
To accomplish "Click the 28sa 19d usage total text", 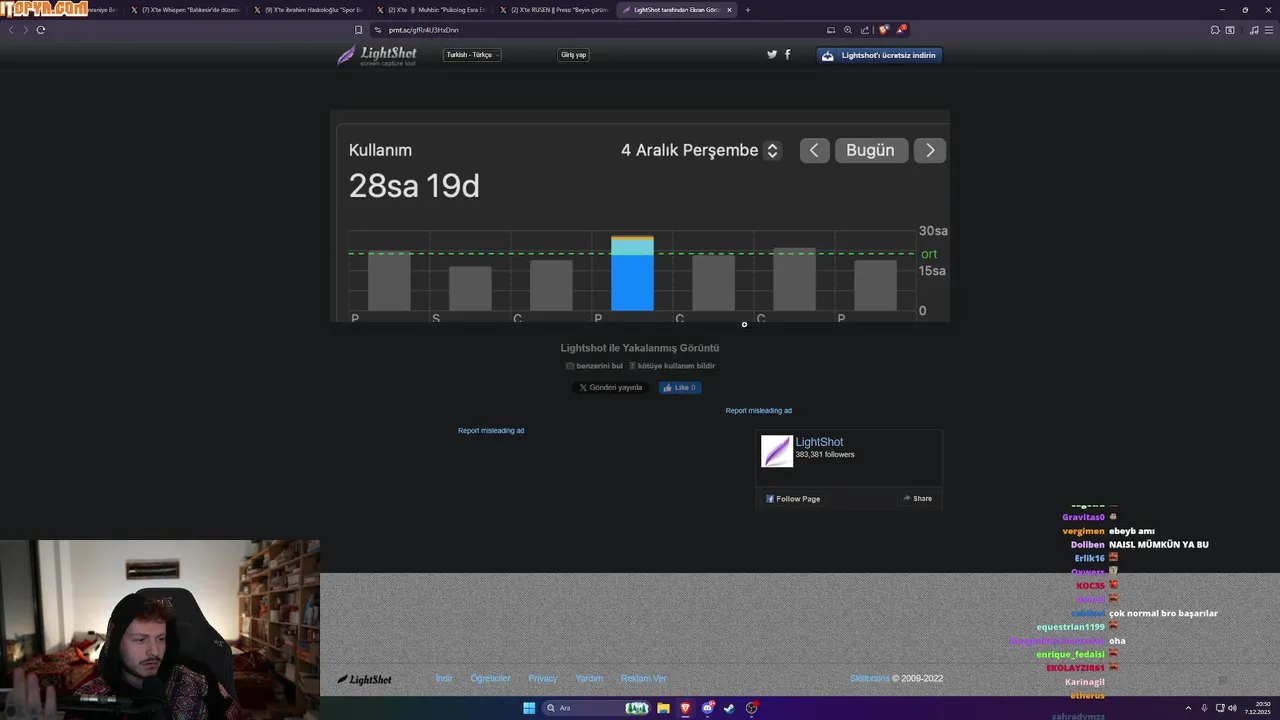I will pyautogui.click(x=414, y=186).
